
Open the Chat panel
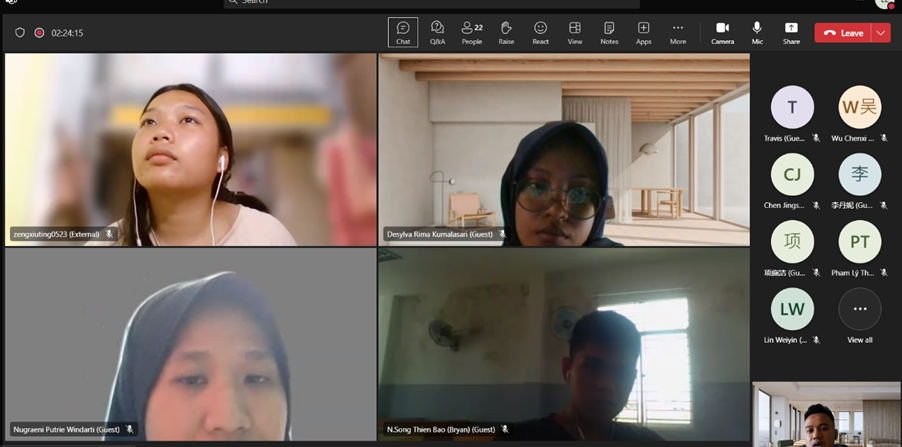pos(403,32)
